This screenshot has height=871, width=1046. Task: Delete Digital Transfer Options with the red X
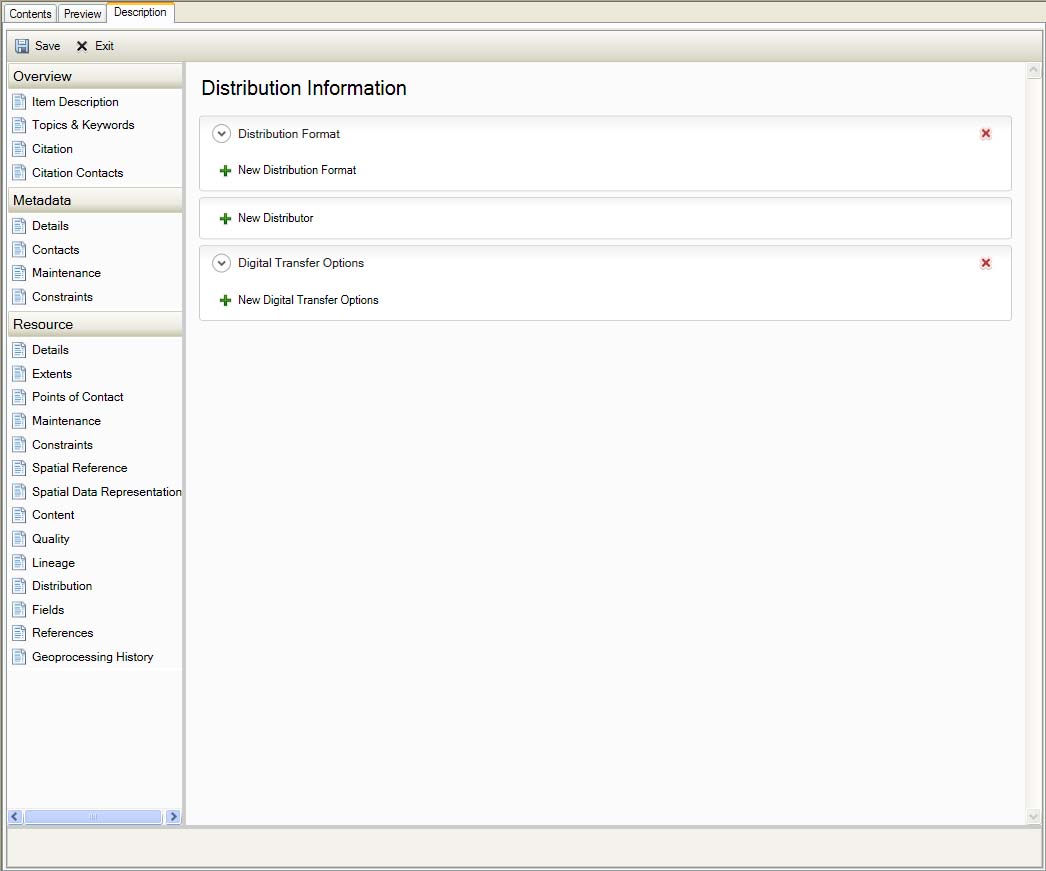click(x=986, y=263)
